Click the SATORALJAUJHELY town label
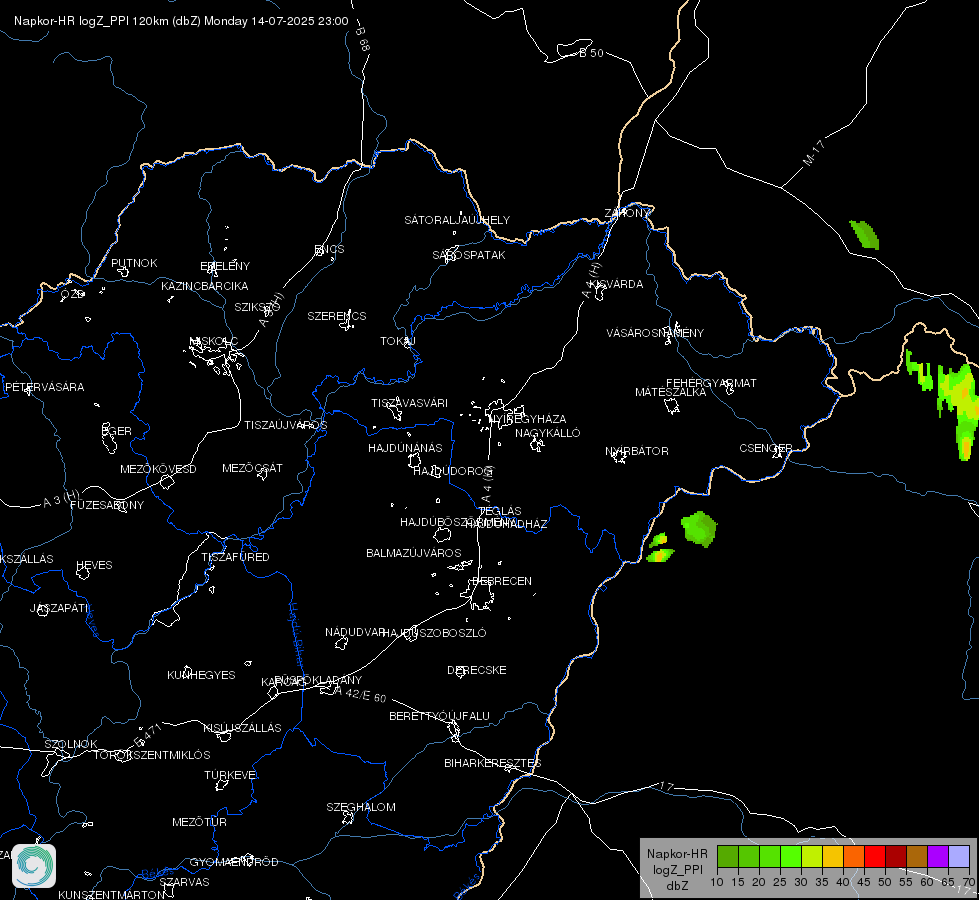This screenshot has width=979, height=900. [457, 220]
